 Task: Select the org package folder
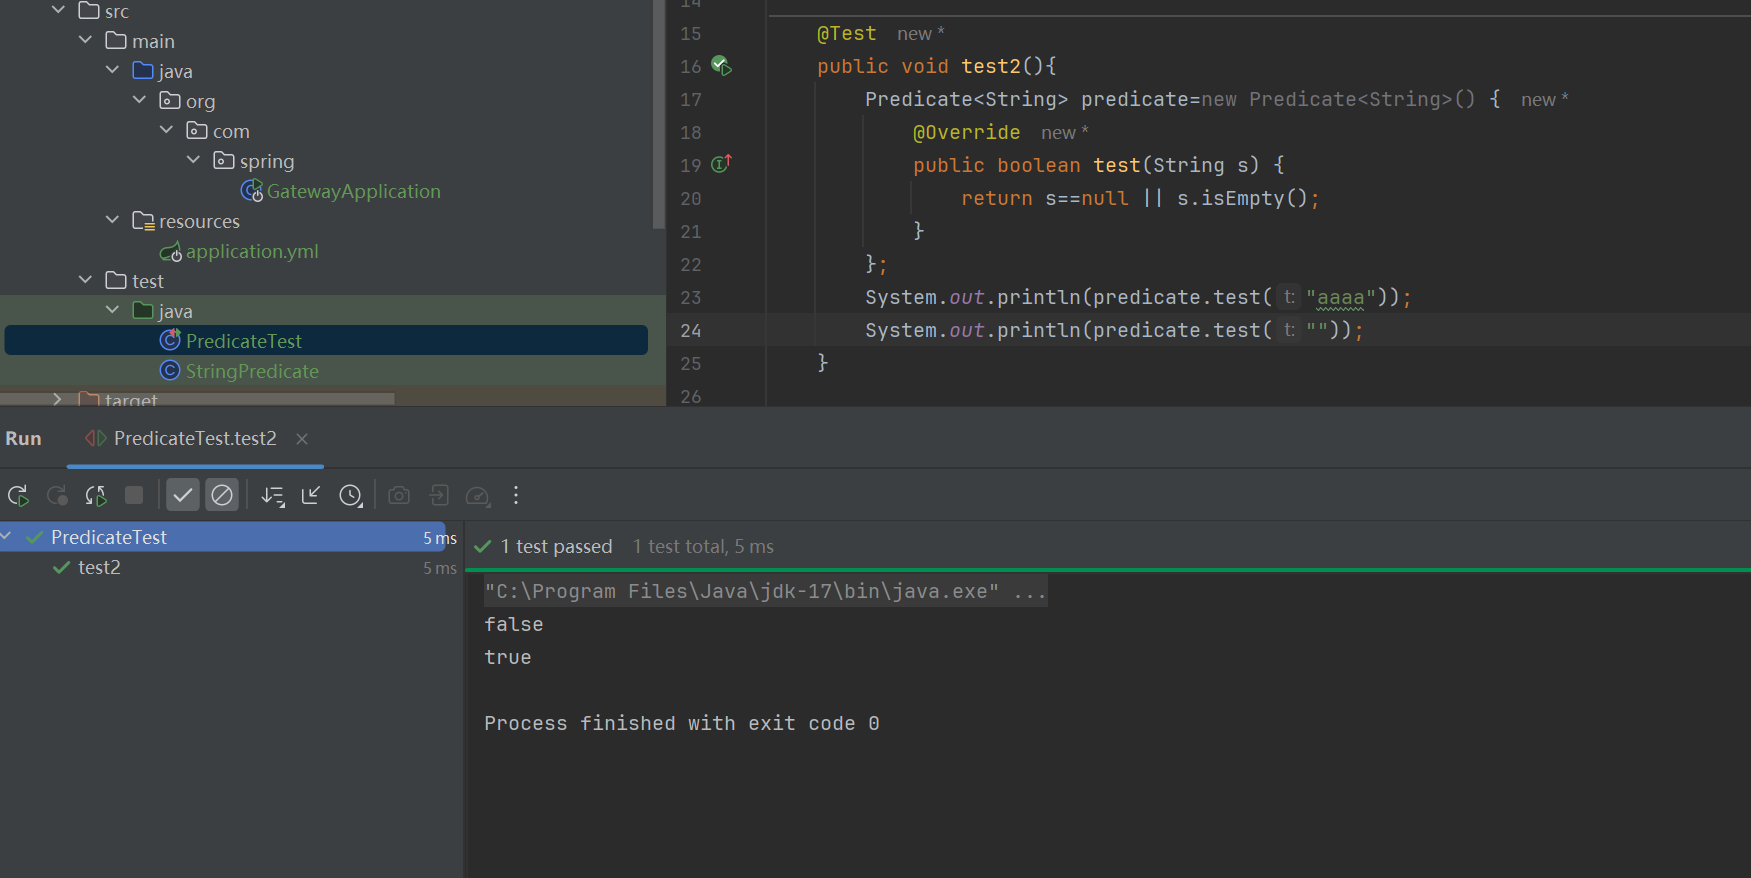coord(200,101)
